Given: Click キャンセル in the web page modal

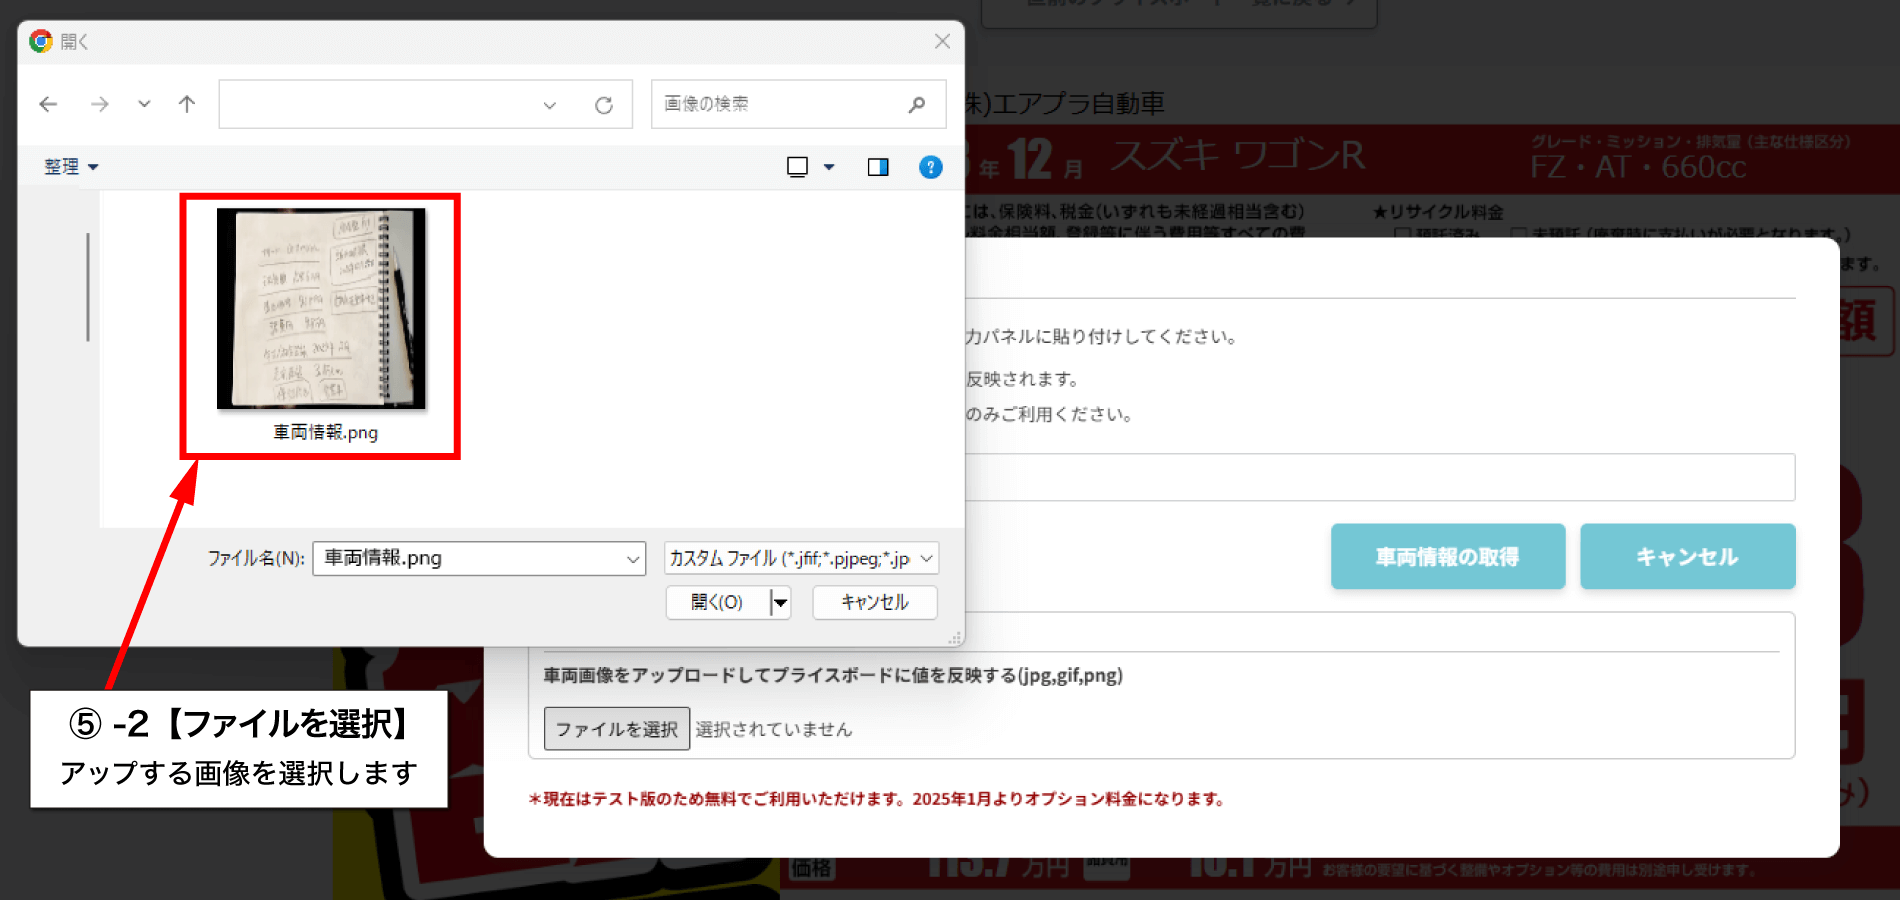Looking at the screenshot, I should [1688, 556].
